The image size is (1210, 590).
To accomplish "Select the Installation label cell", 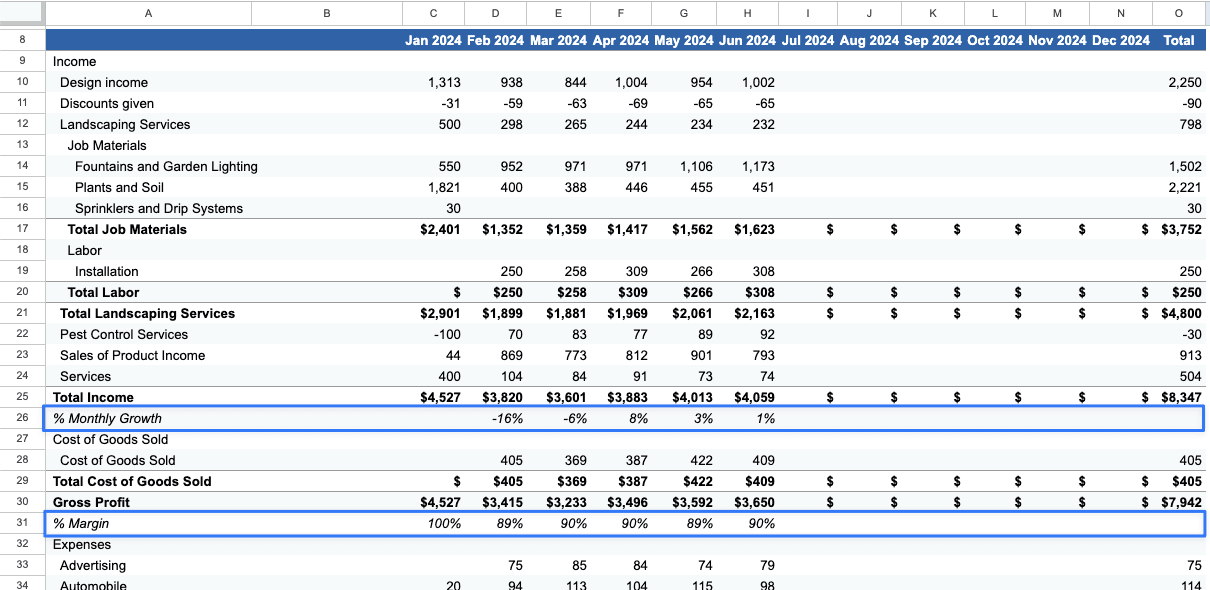I will click(107, 271).
